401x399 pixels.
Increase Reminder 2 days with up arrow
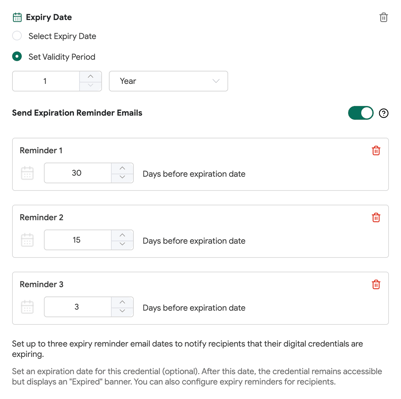tap(122, 235)
